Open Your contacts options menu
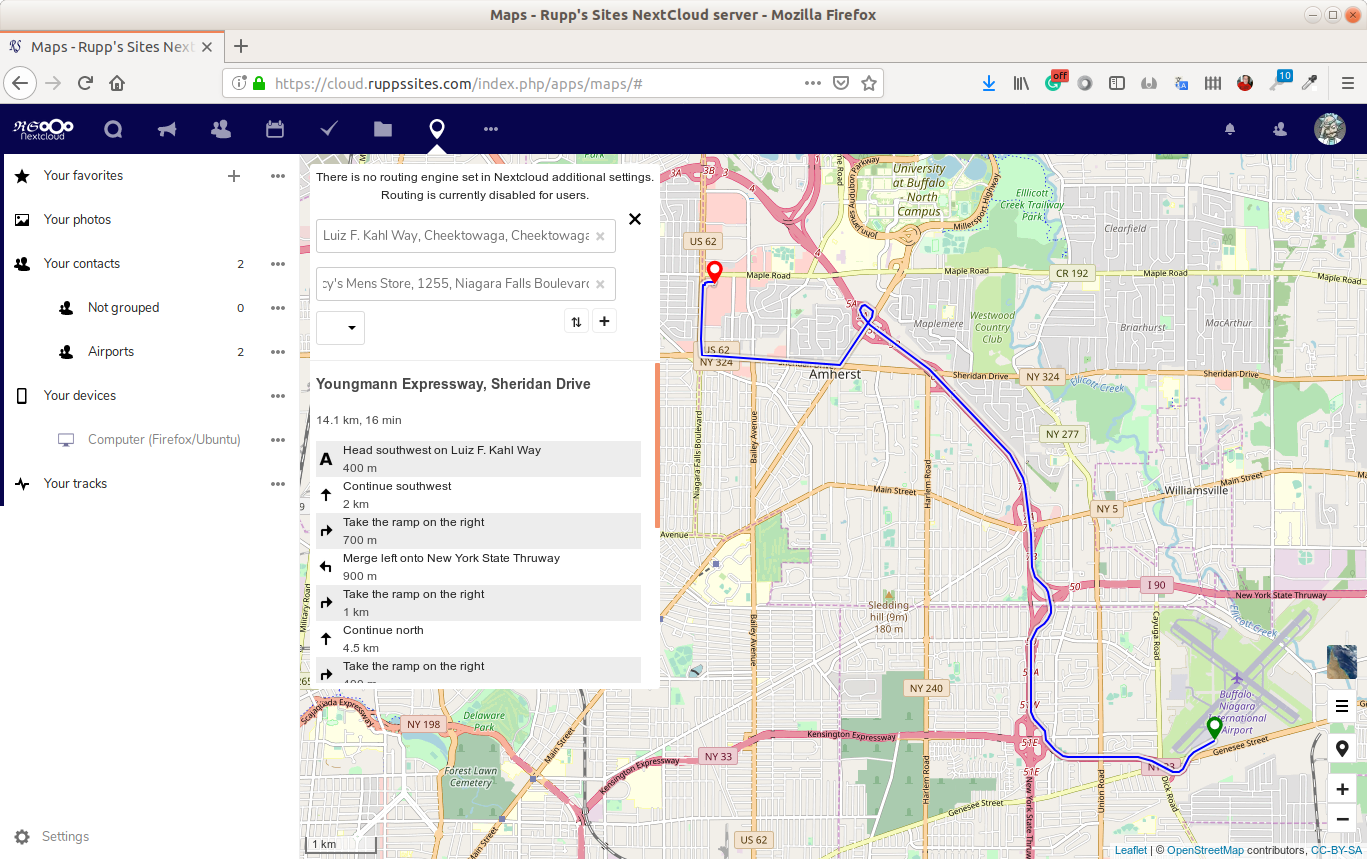The image size is (1367, 859). click(x=278, y=264)
